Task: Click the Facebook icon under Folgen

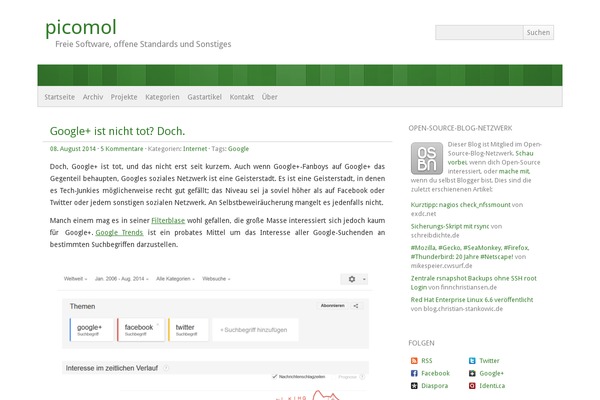Action: (414, 373)
